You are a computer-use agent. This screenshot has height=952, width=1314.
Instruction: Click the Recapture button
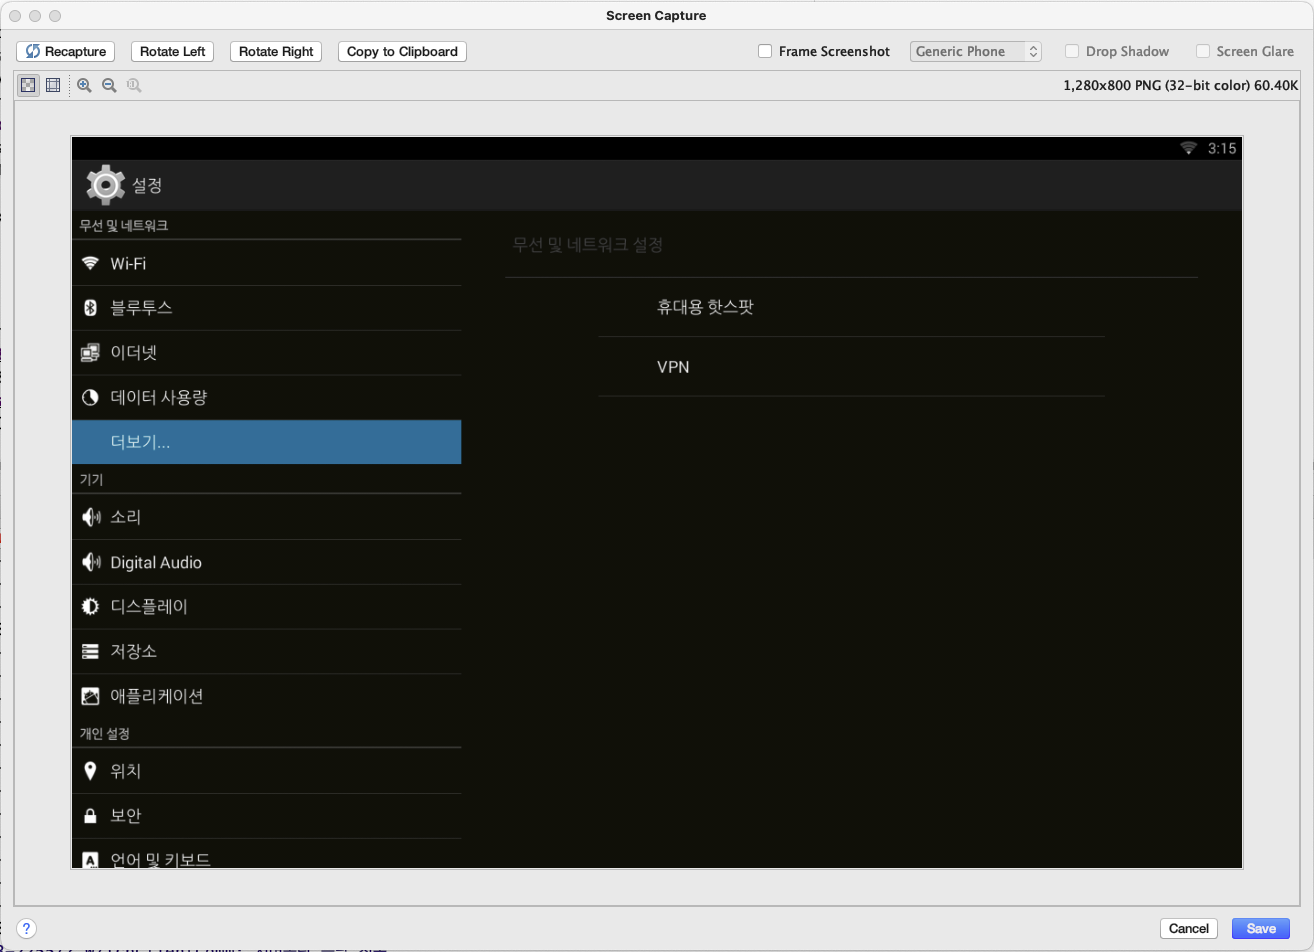(66, 51)
